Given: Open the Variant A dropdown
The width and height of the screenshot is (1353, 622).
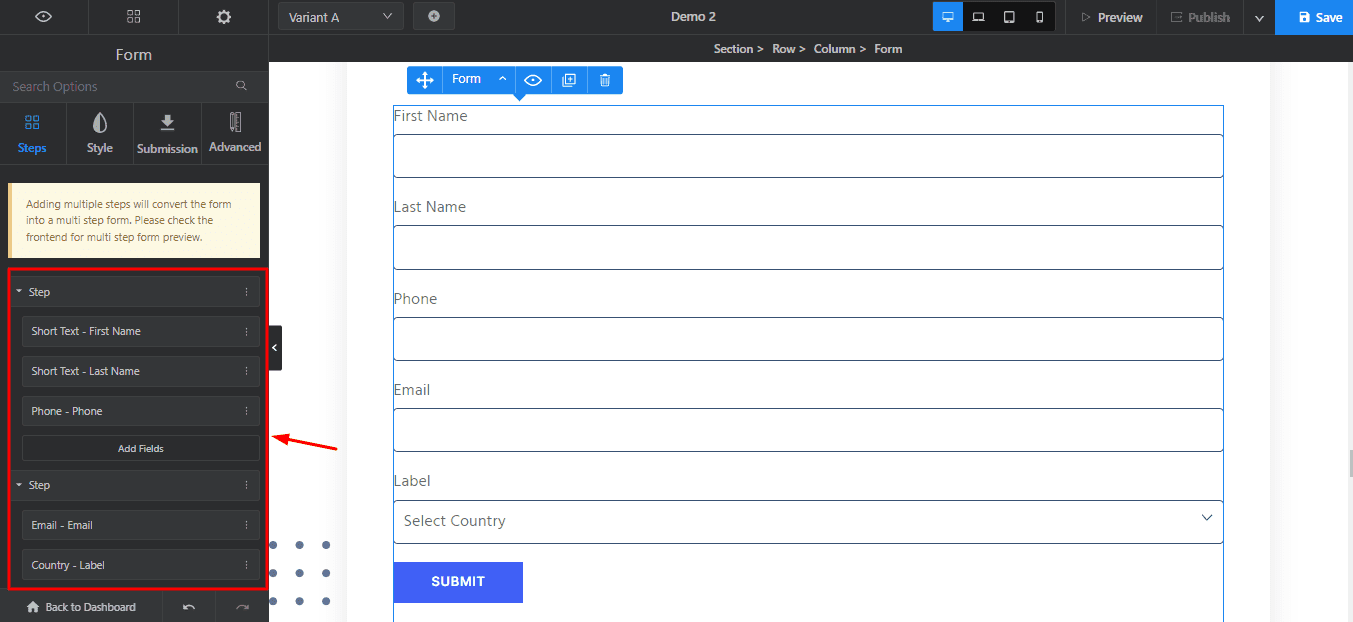Looking at the screenshot, I should (340, 17).
